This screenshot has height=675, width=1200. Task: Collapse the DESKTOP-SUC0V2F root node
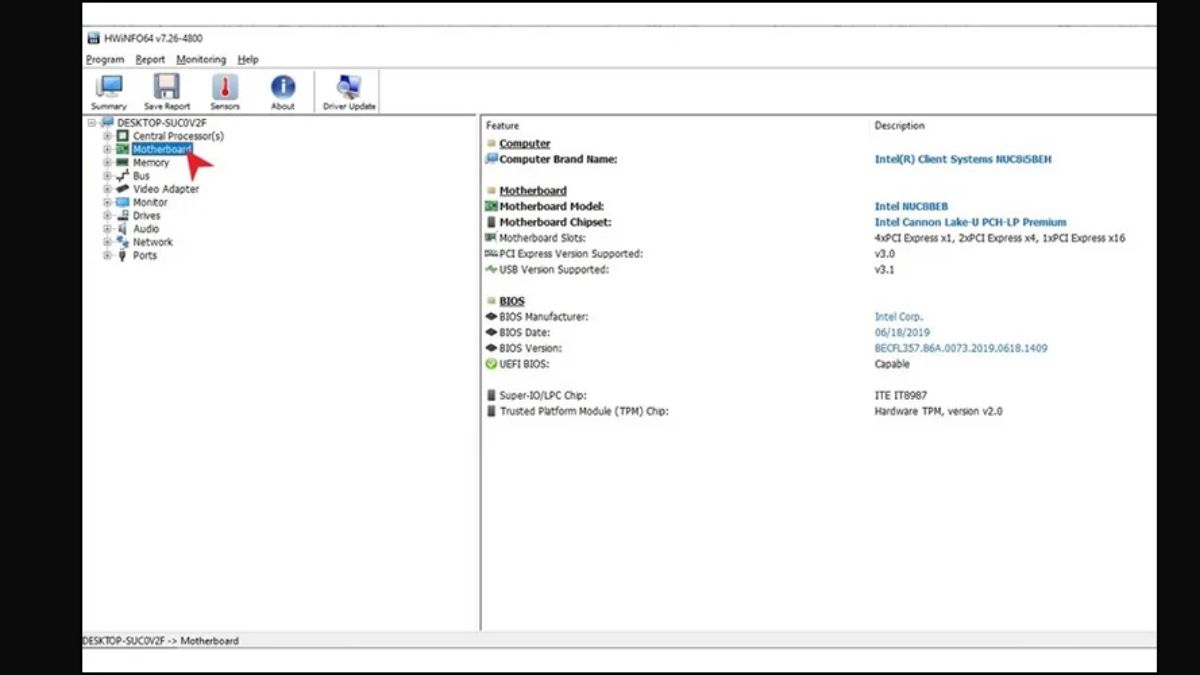pos(92,123)
